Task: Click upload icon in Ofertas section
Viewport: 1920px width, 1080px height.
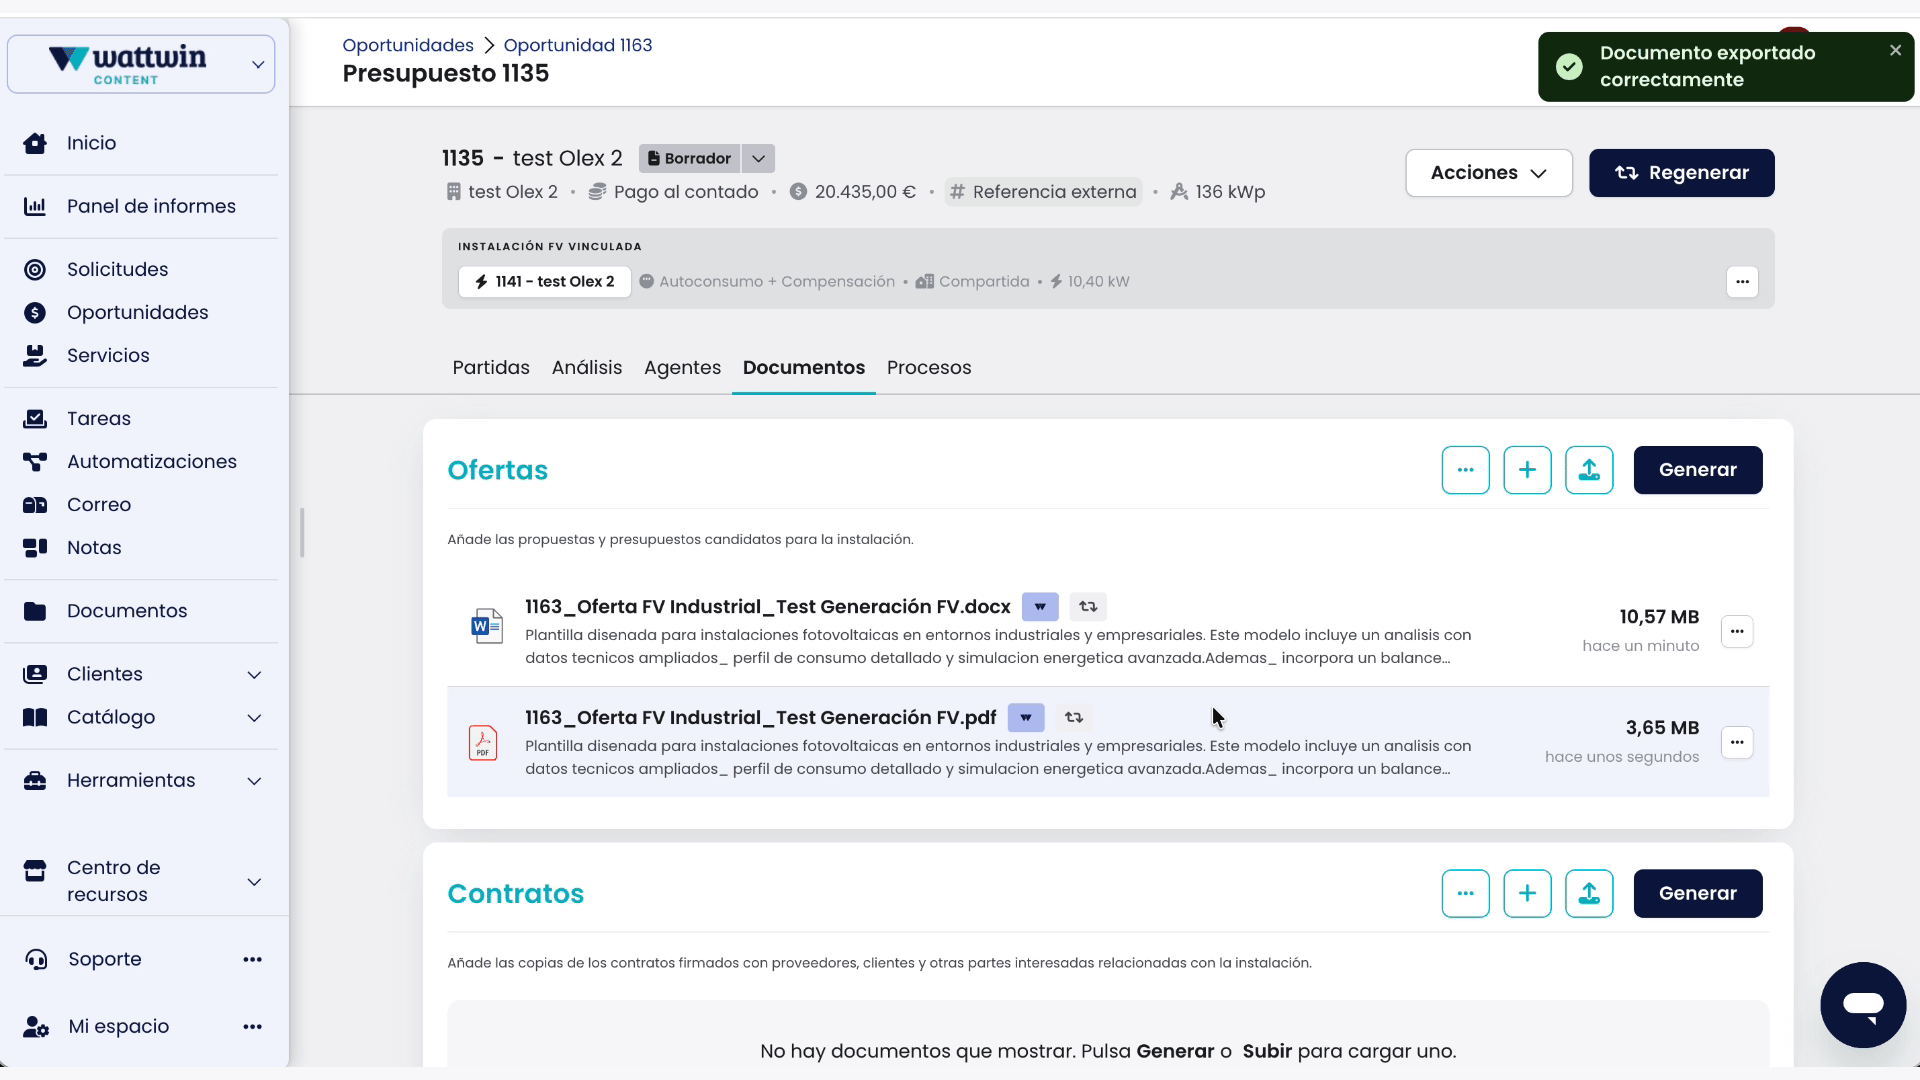Action: click(x=1589, y=470)
